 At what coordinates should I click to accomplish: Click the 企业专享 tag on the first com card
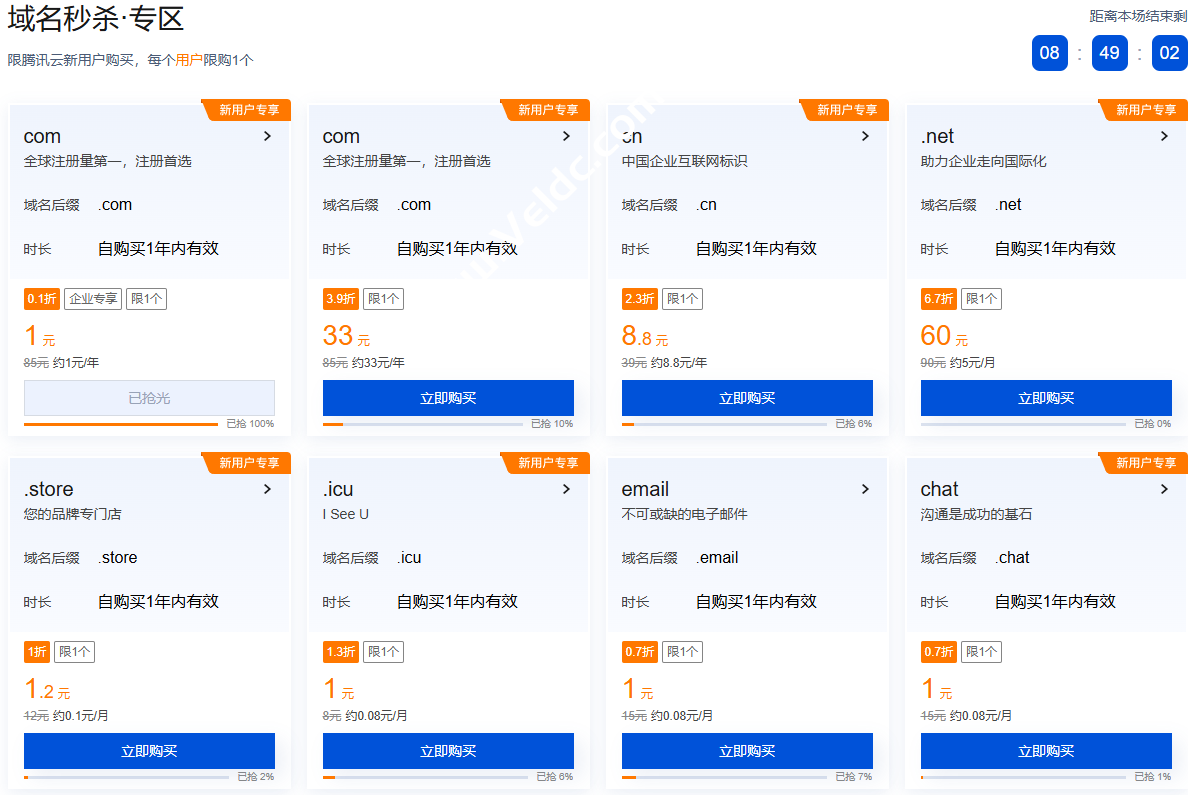tap(93, 299)
